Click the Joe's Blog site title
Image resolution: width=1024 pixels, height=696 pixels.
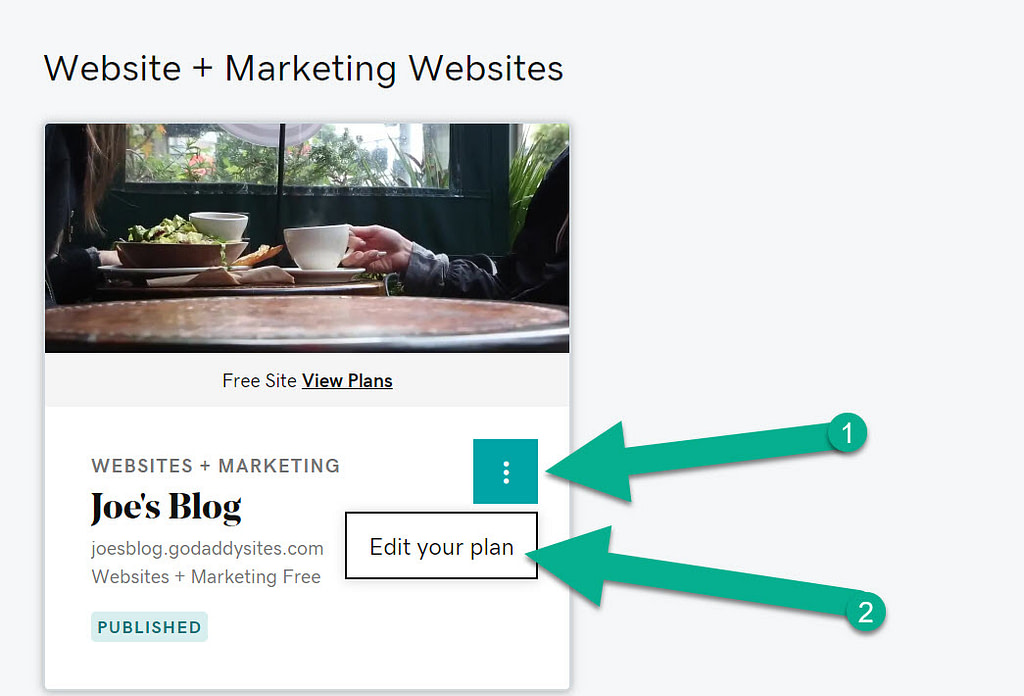(x=166, y=508)
